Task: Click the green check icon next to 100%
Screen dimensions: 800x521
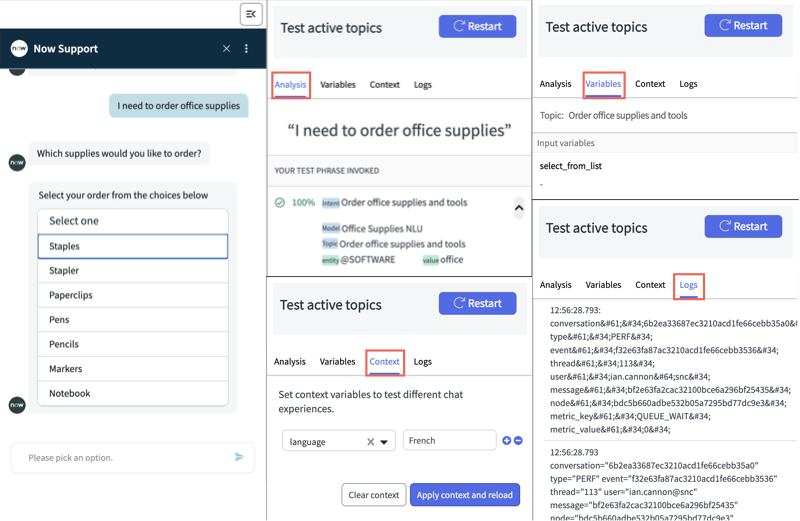Action: click(280, 203)
